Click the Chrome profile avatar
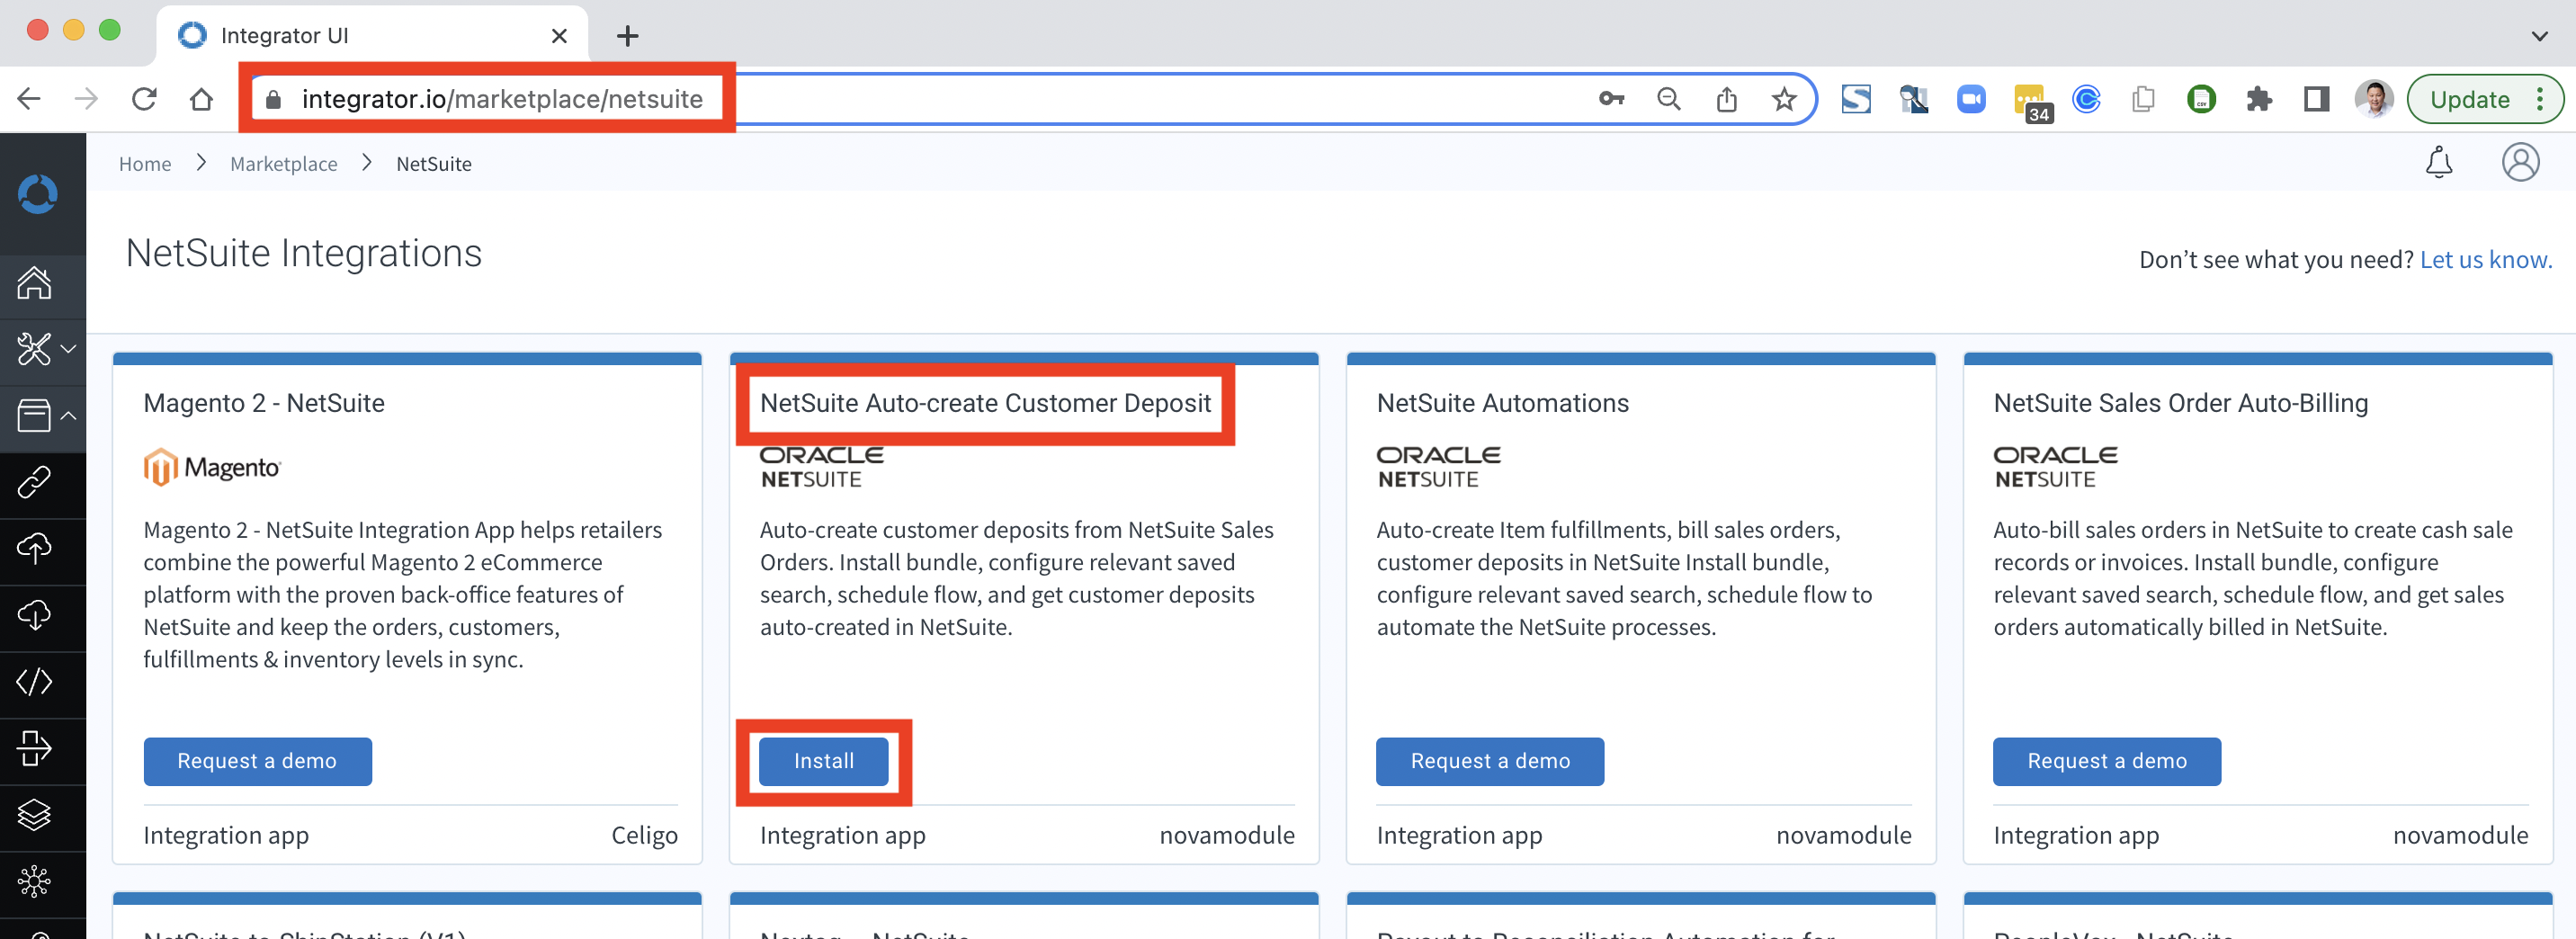2576x939 pixels. (2374, 99)
